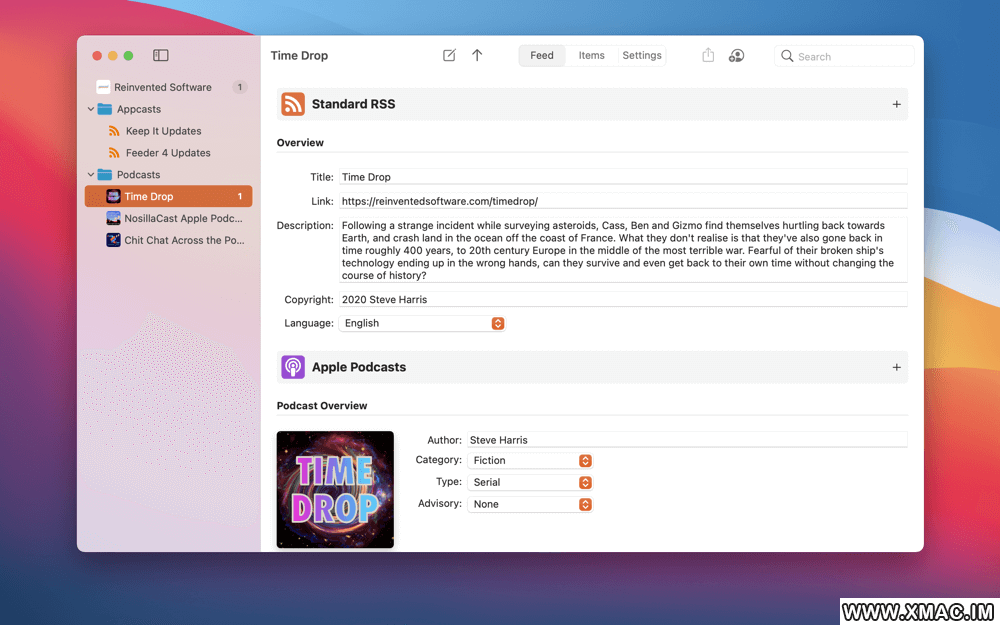This screenshot has height=625, width=1000.
Task: Select the Reinvented Software feed
Action: 162,87
